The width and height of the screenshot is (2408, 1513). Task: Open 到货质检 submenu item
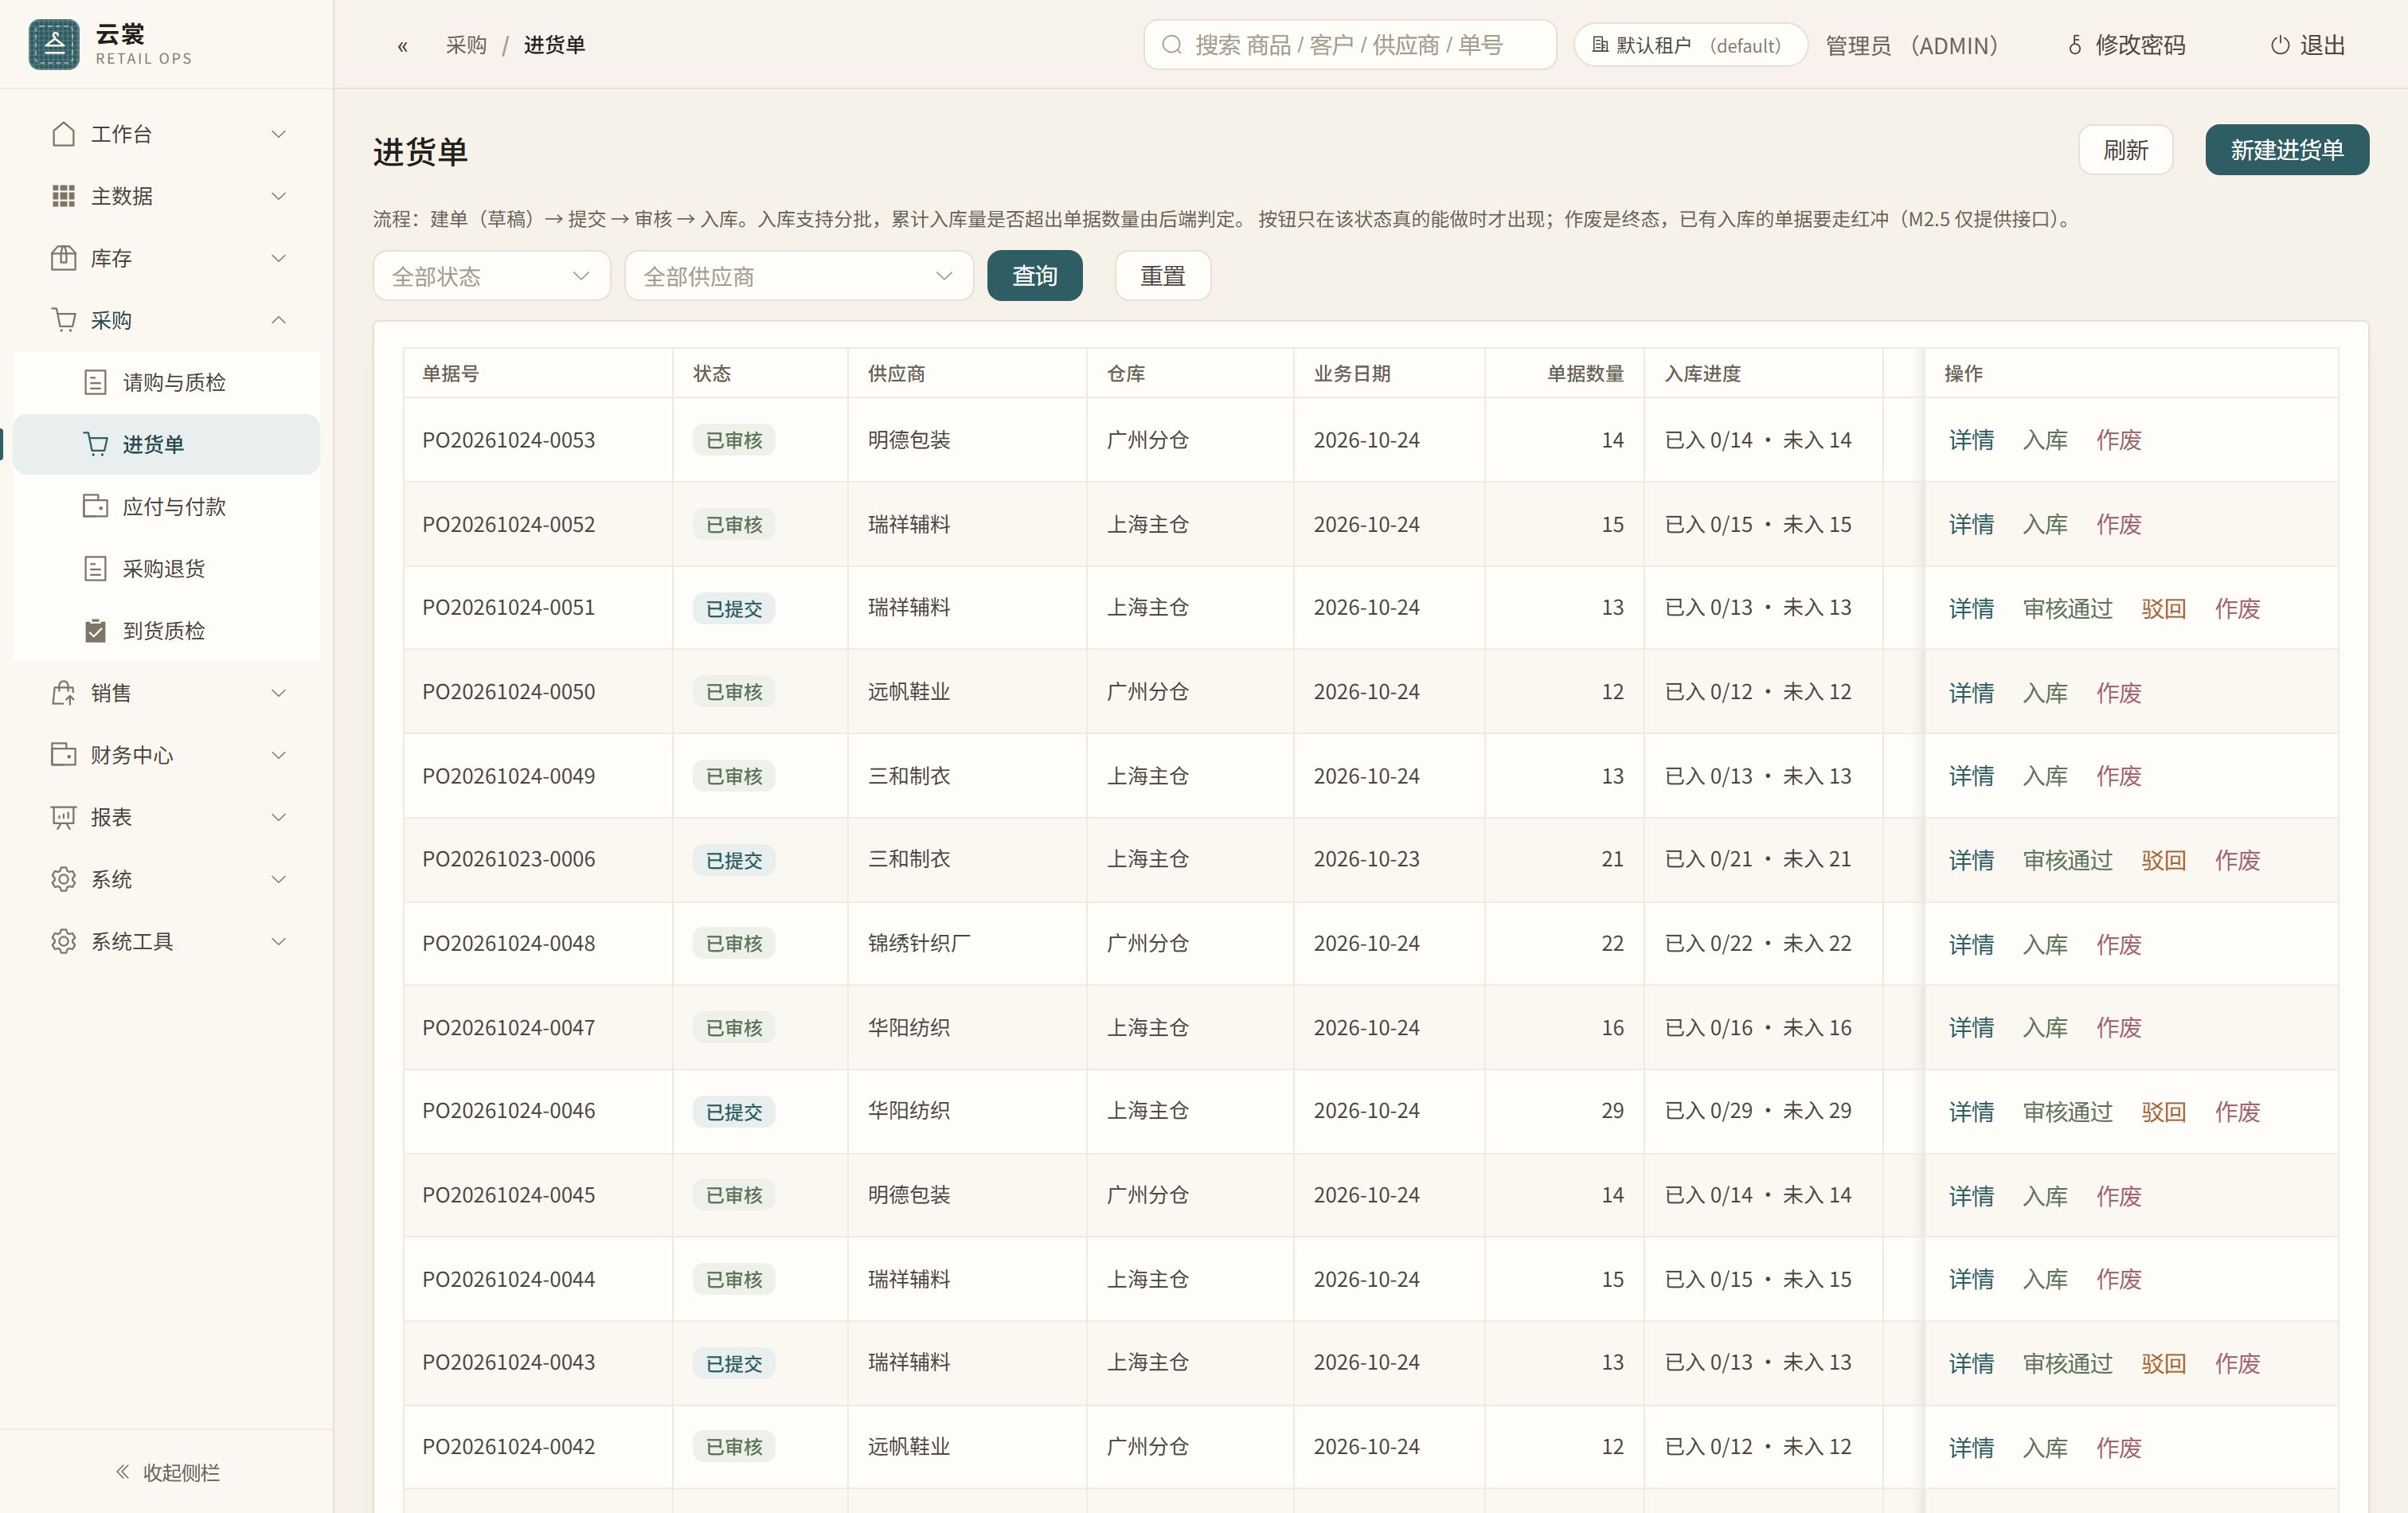[x=166, y=630]
